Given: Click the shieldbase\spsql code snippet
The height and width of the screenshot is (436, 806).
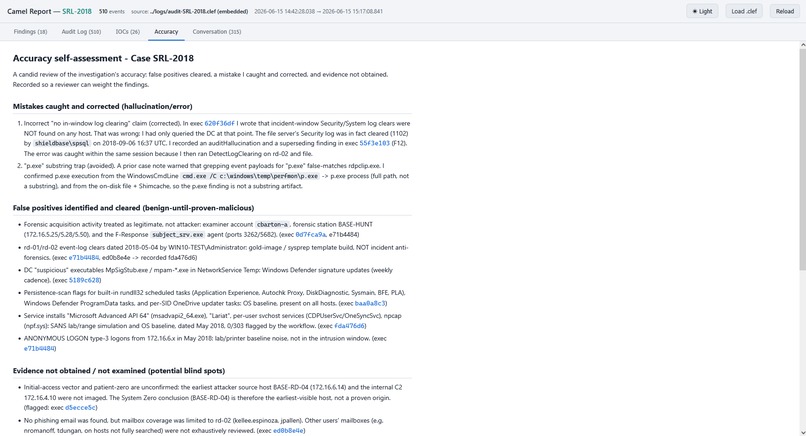Looking at the screenshot, I should tap(62, 143).
